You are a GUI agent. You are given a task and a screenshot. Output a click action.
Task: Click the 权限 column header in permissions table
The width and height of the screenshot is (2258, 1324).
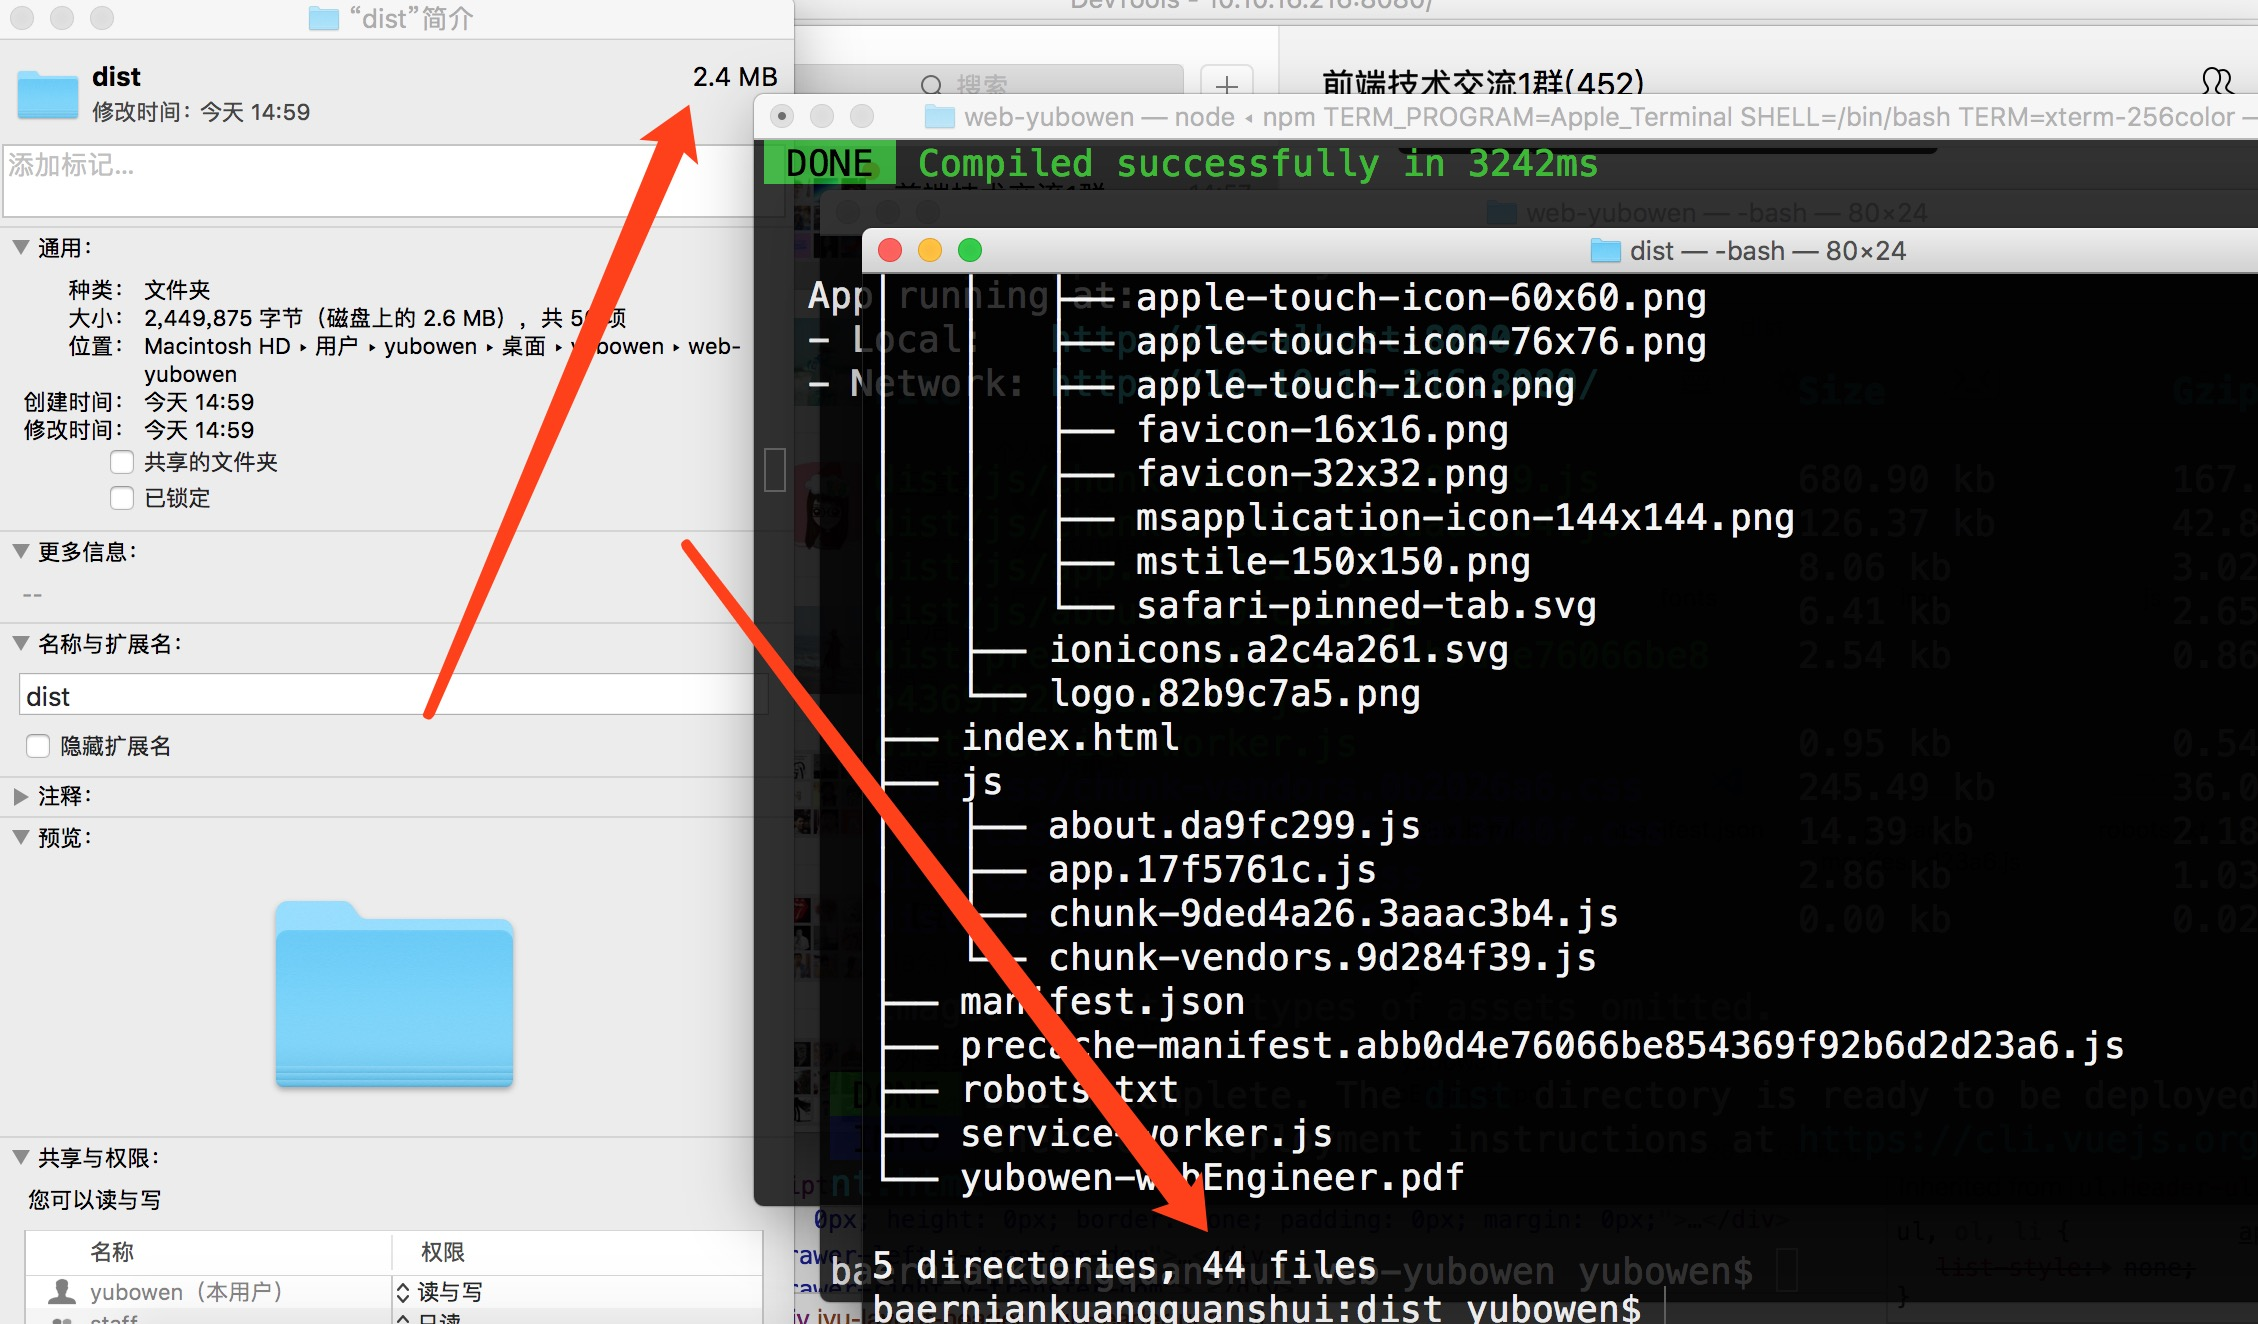coord(442,1252)
